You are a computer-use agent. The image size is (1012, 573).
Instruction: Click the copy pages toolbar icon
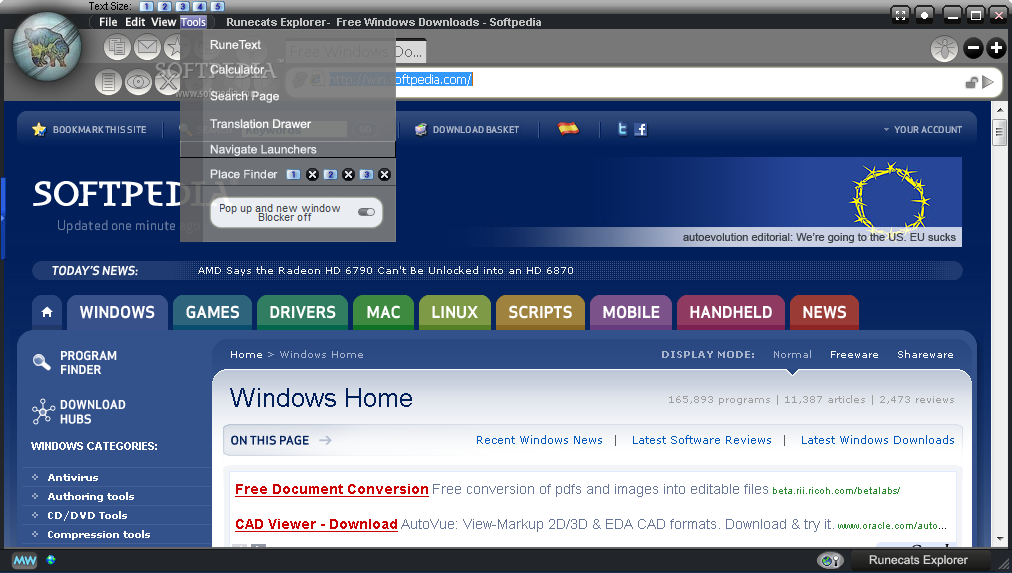[117, 46]
